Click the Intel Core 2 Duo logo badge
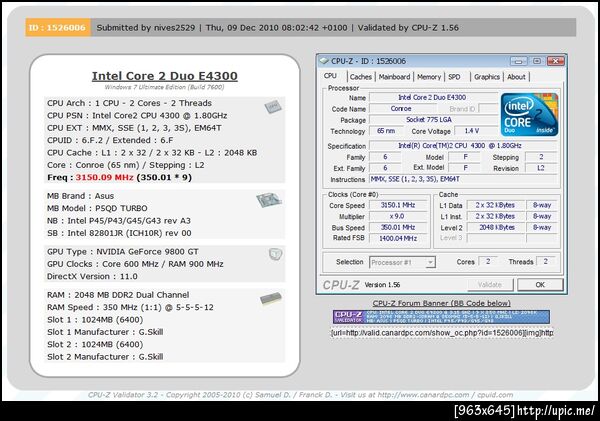Screen dimensions: 600x421 click(x=529, y=114)
